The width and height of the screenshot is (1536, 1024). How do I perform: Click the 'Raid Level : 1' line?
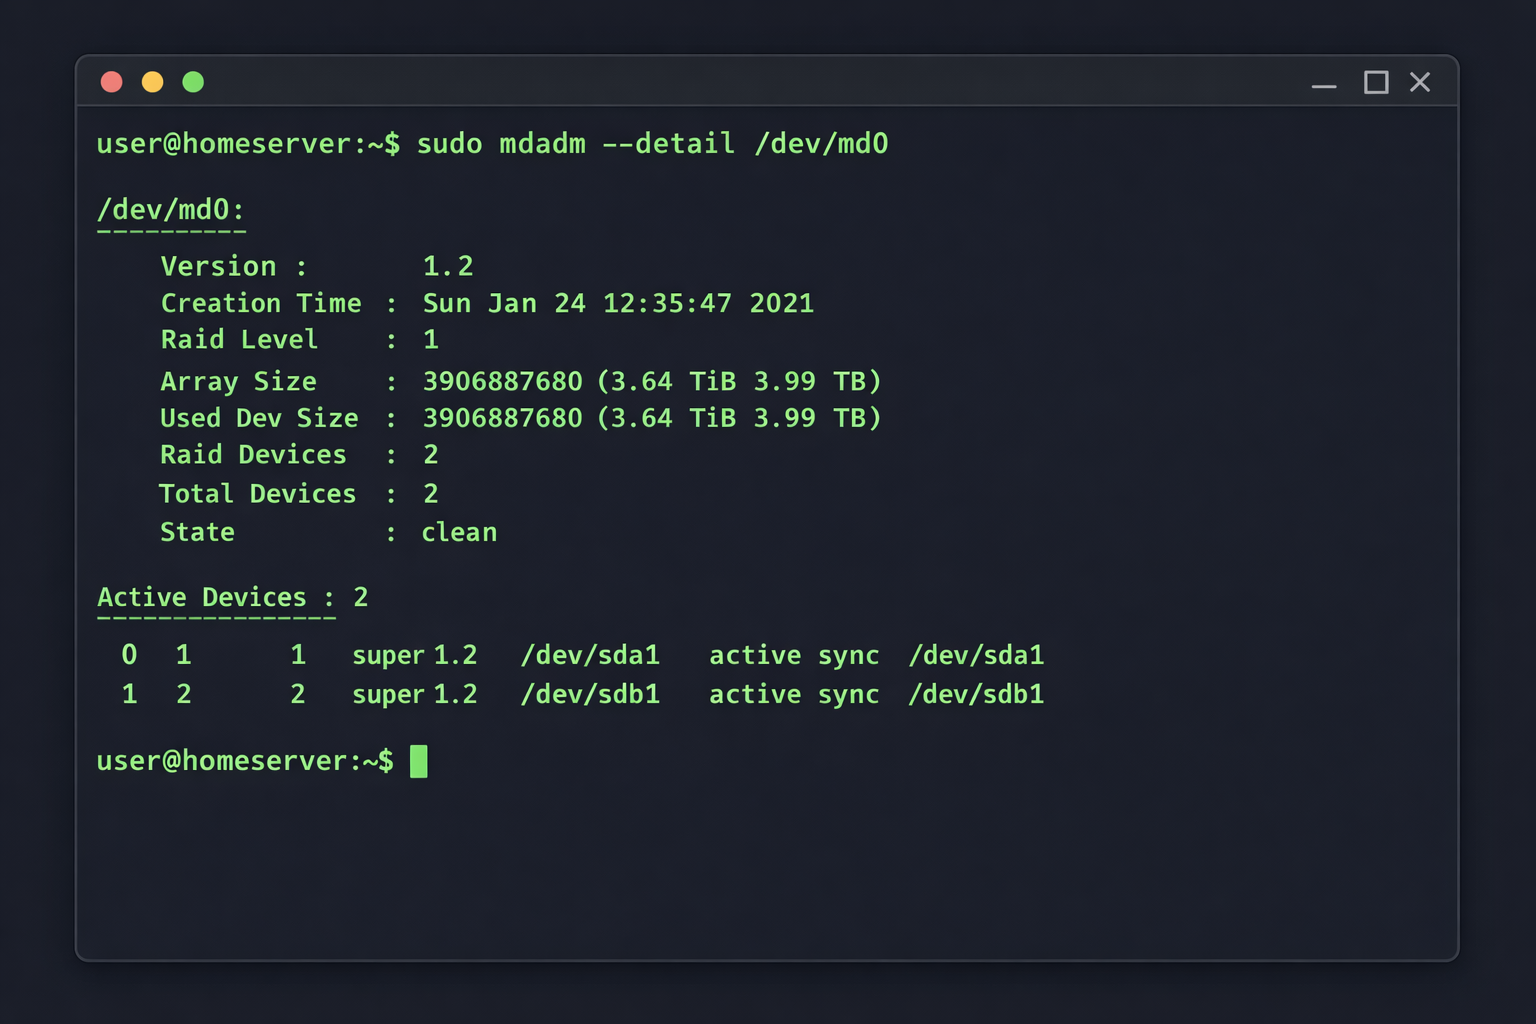point(296,339)
